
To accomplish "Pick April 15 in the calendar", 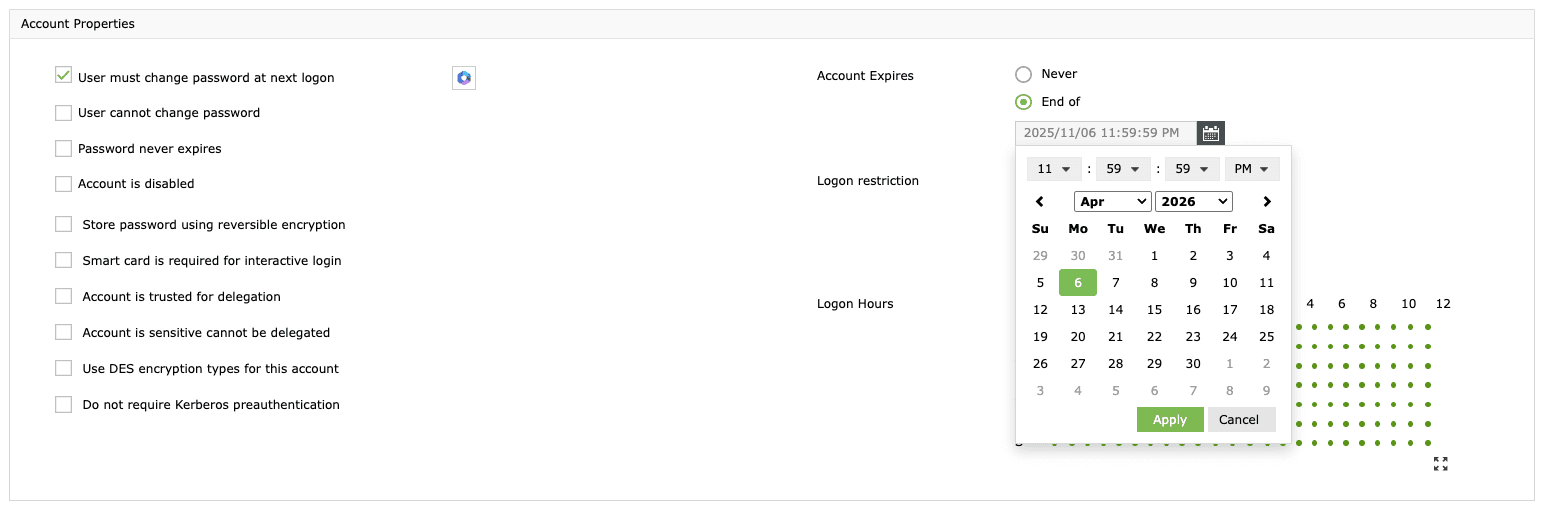I will 1154,310.
